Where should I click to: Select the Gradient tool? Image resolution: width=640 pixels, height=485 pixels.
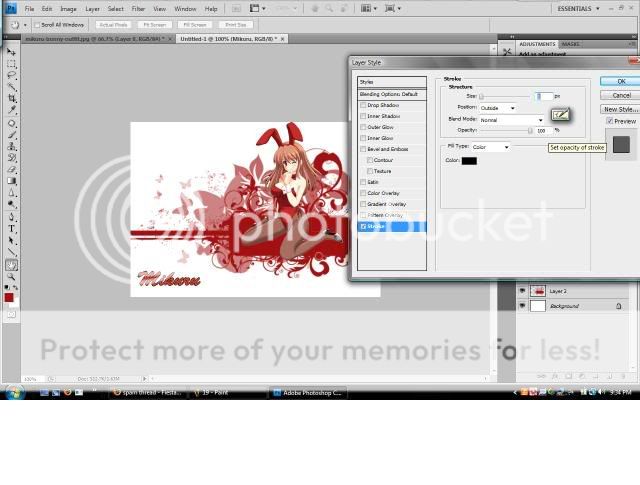pos(11,181)
